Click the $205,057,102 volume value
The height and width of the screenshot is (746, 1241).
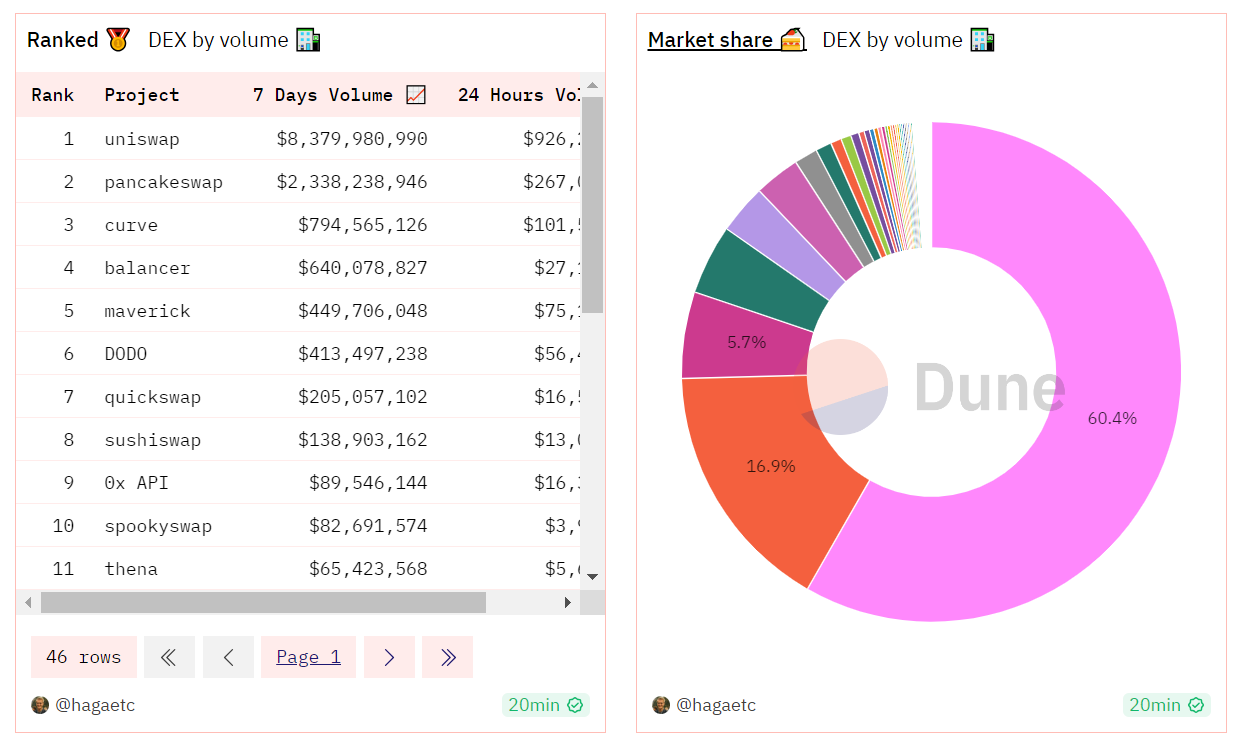(x=363, y=397)
